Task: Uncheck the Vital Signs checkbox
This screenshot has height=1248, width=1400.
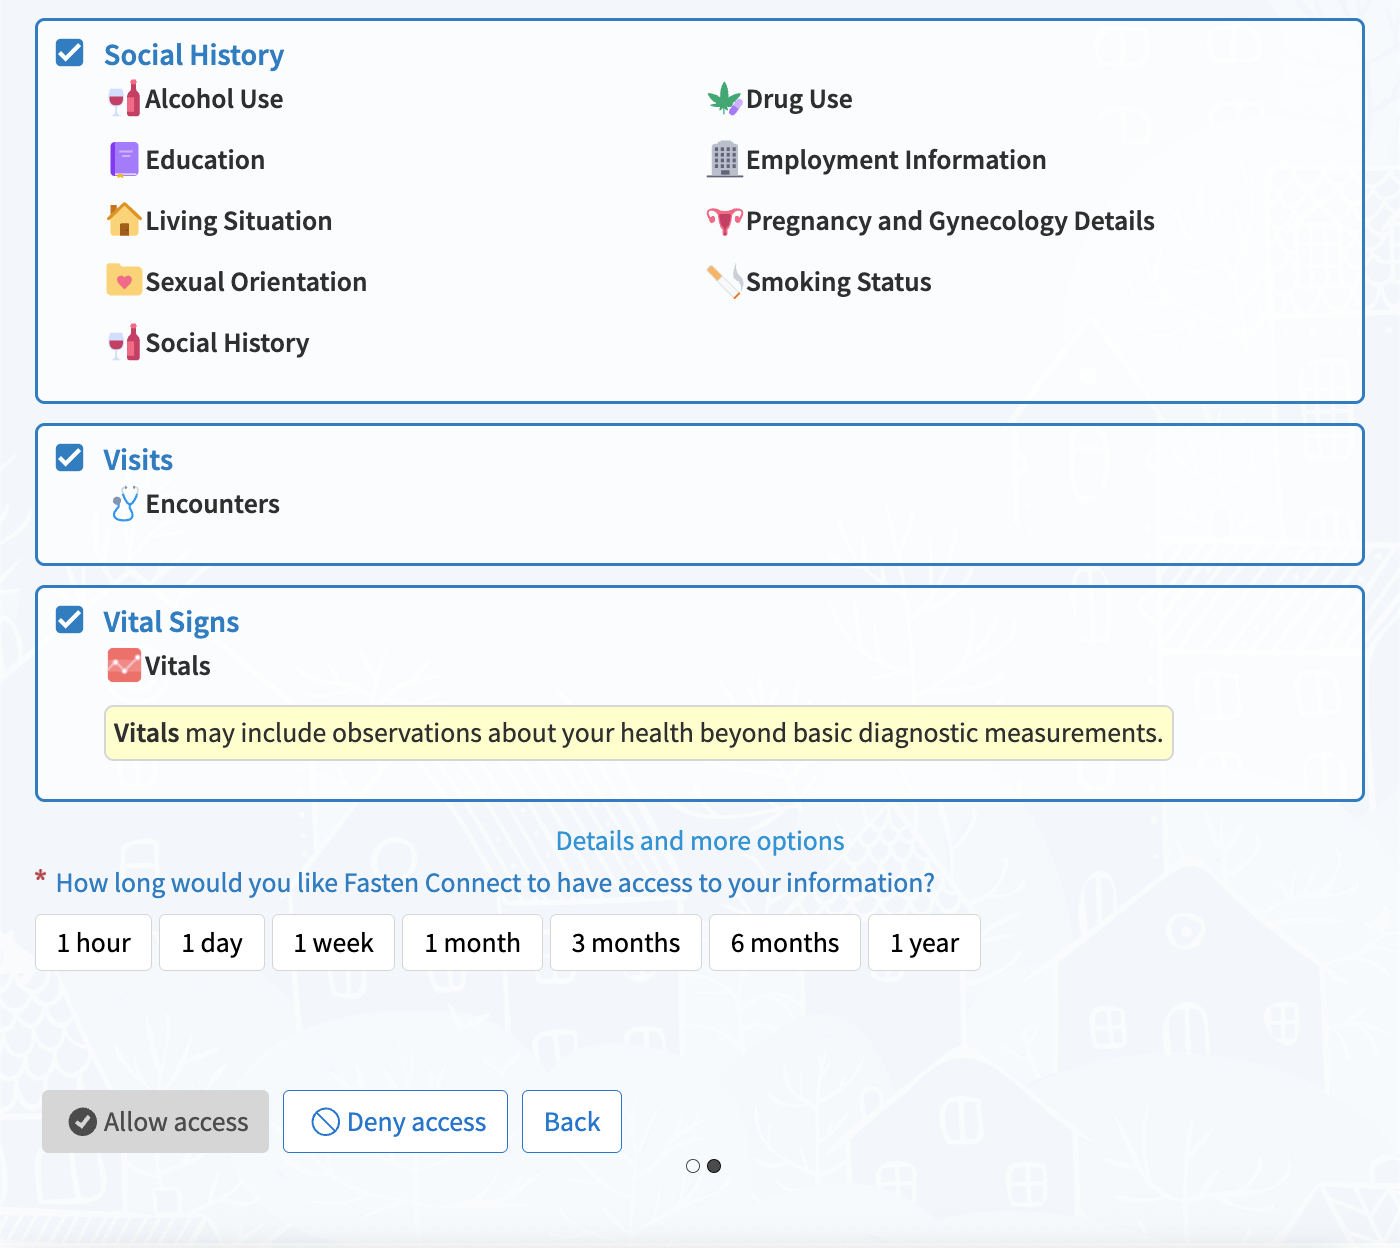Action: pos(70,619)
